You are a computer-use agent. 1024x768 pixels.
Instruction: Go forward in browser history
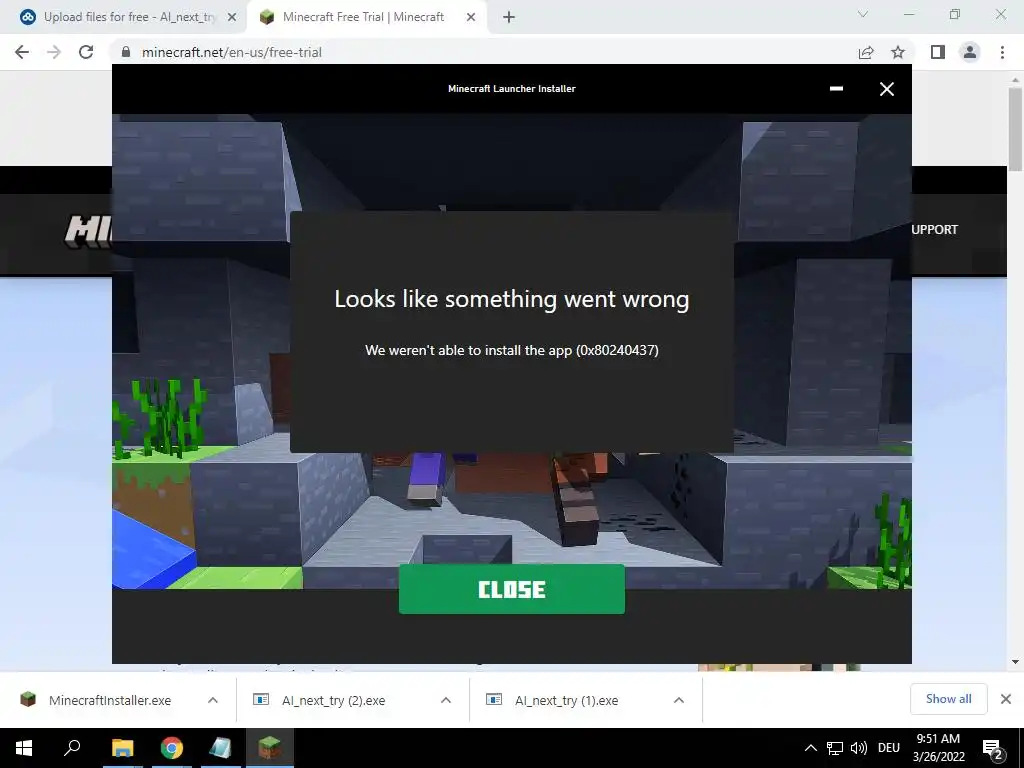[54, 52]
